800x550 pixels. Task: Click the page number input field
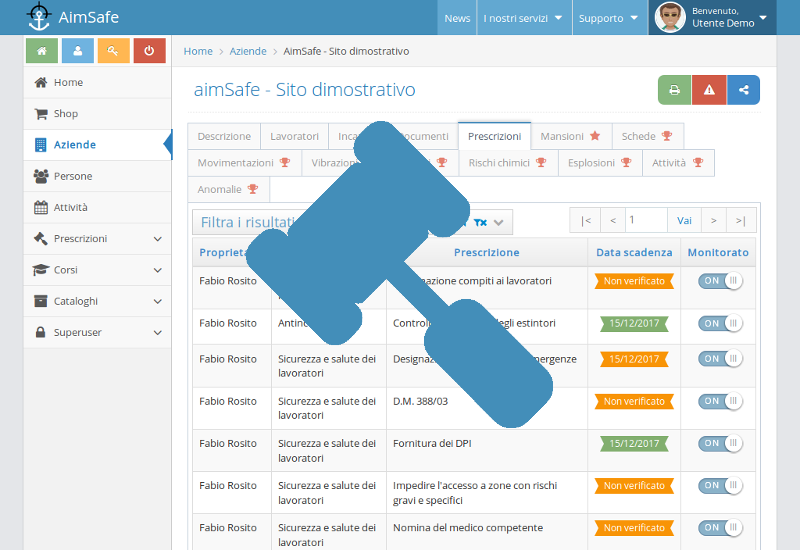[x=646, y=220]
